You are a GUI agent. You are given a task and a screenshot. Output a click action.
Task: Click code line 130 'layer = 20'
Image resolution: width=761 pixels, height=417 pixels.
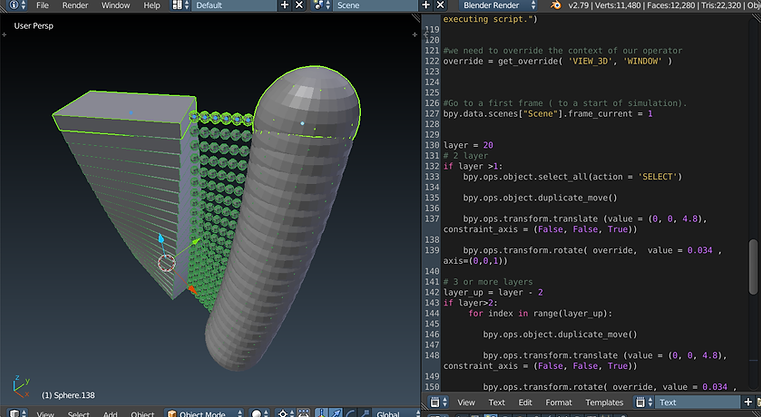click(x=468, y=145)
